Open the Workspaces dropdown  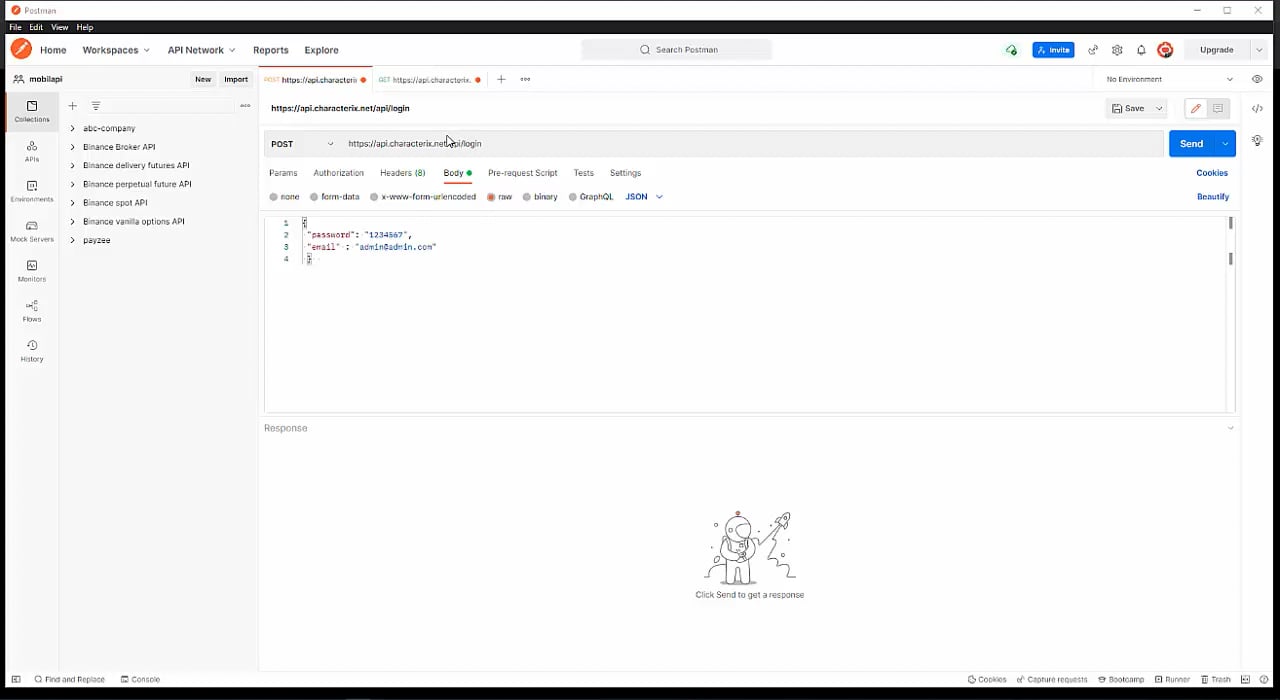pyautogui.click(x=116, y=50)
